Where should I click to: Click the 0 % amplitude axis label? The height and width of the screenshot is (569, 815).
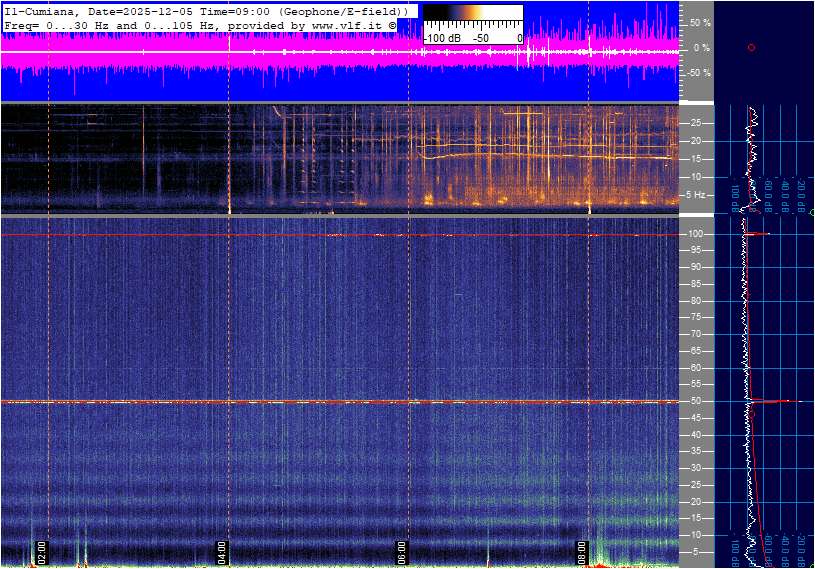(x=701, y=48)
